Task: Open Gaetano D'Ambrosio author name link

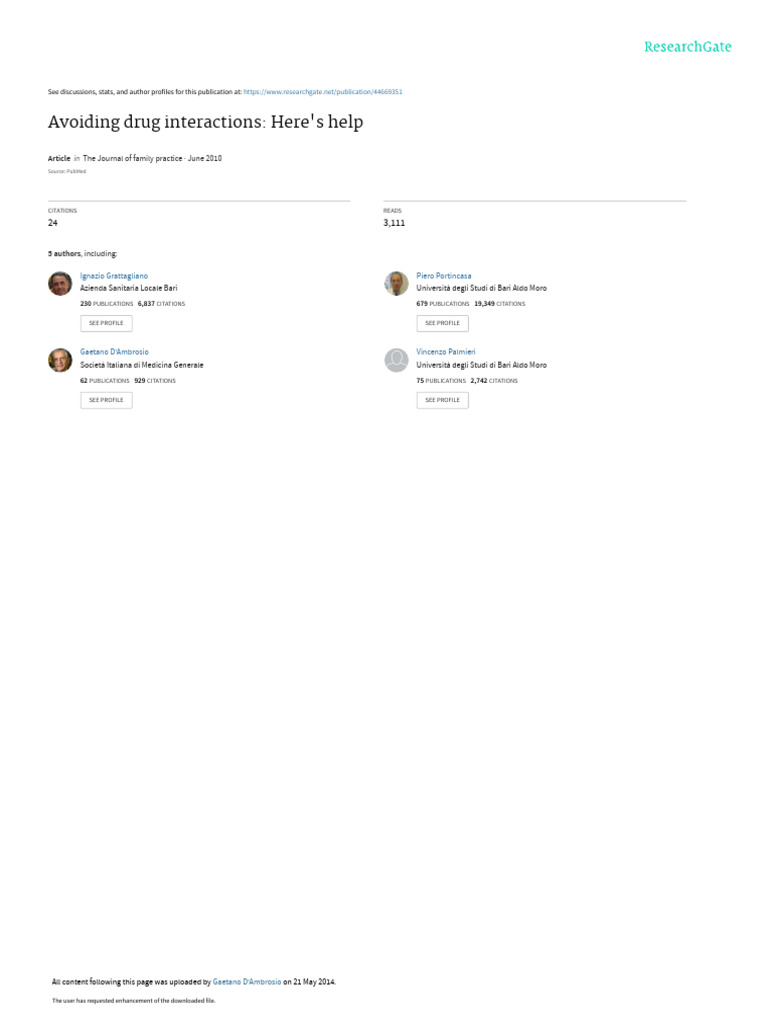Action: 114,352
